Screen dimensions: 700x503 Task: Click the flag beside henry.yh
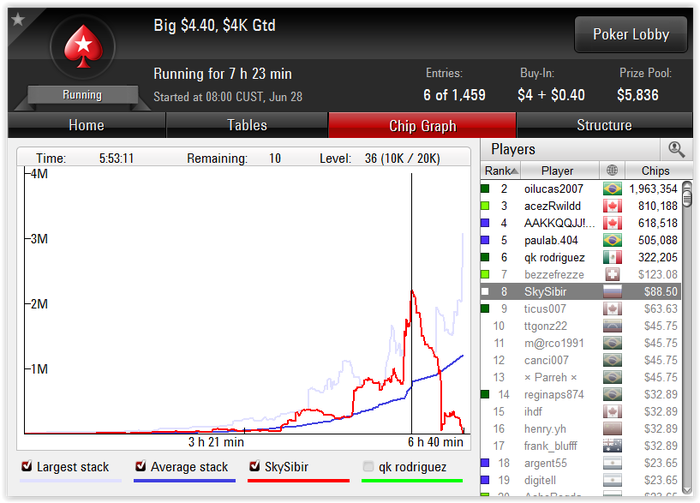[x=612, y=429]
